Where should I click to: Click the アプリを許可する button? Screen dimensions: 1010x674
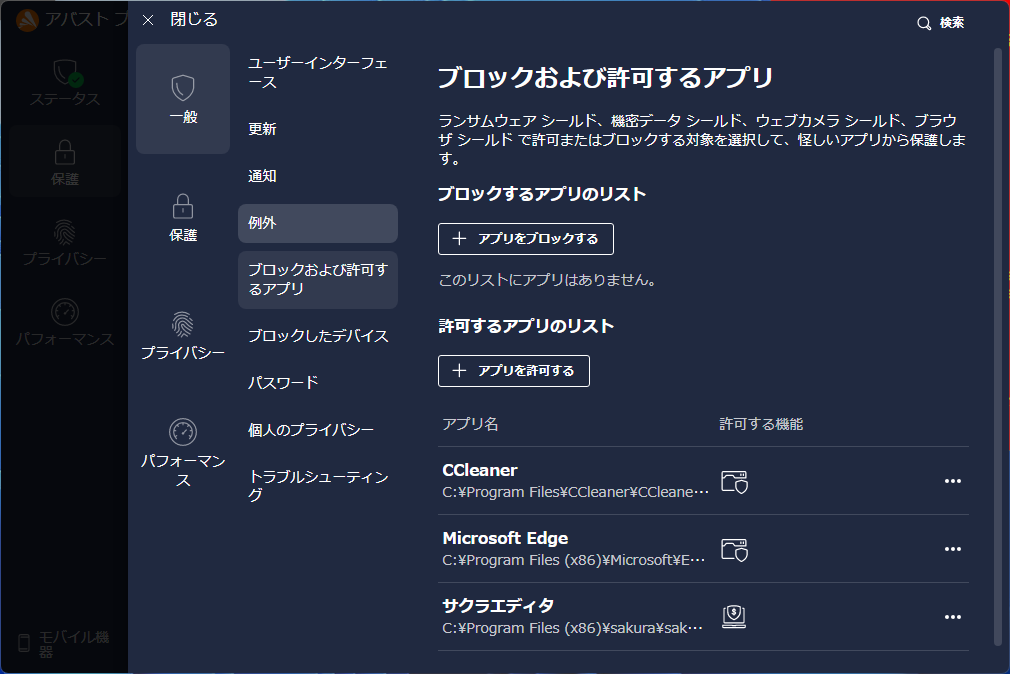(513, 371)
